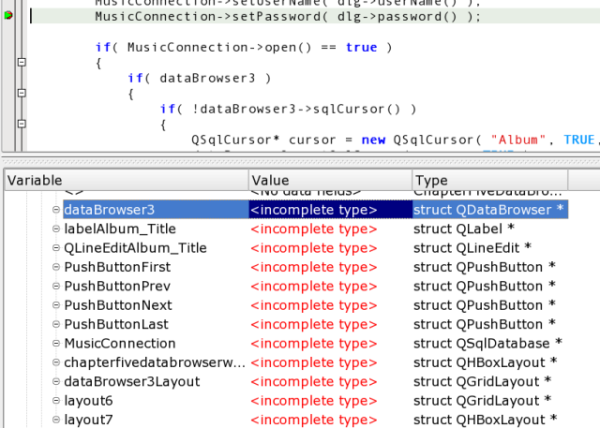
Task: Expand the layout6 variable node
Action: (56, 400)
